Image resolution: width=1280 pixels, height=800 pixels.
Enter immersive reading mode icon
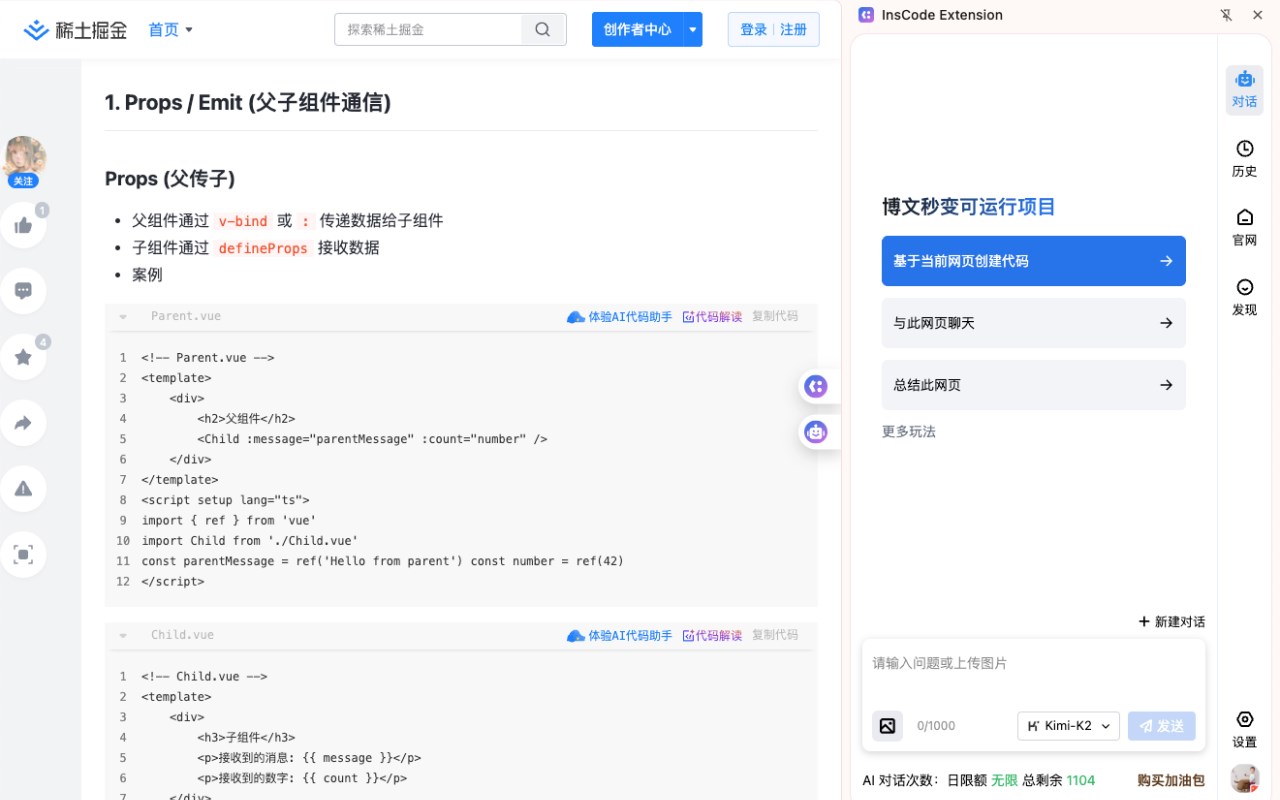pyautogui.click(x=23, y=554)
